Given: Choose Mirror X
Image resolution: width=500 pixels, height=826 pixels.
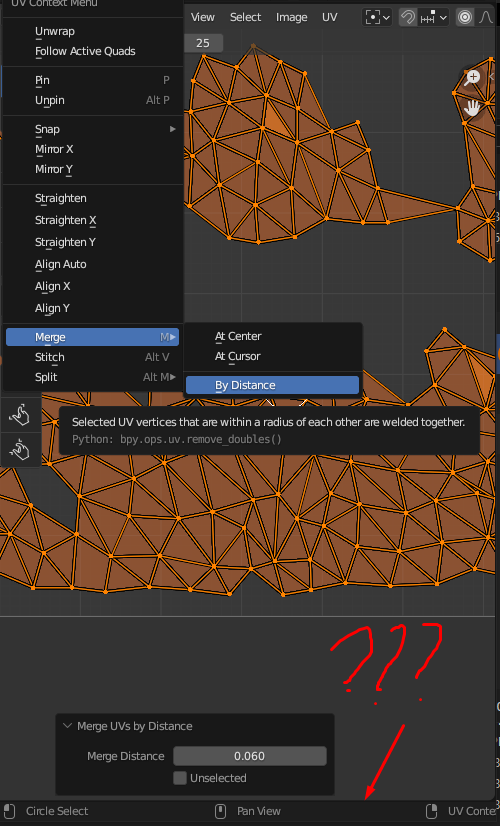Looking at the screenshot, I should 92,149.
